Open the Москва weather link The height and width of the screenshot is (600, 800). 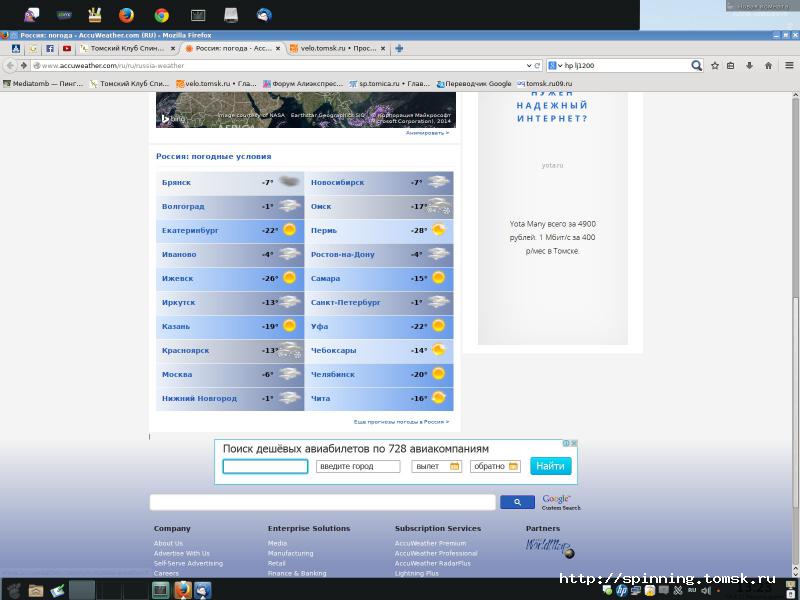coord(176,374)
